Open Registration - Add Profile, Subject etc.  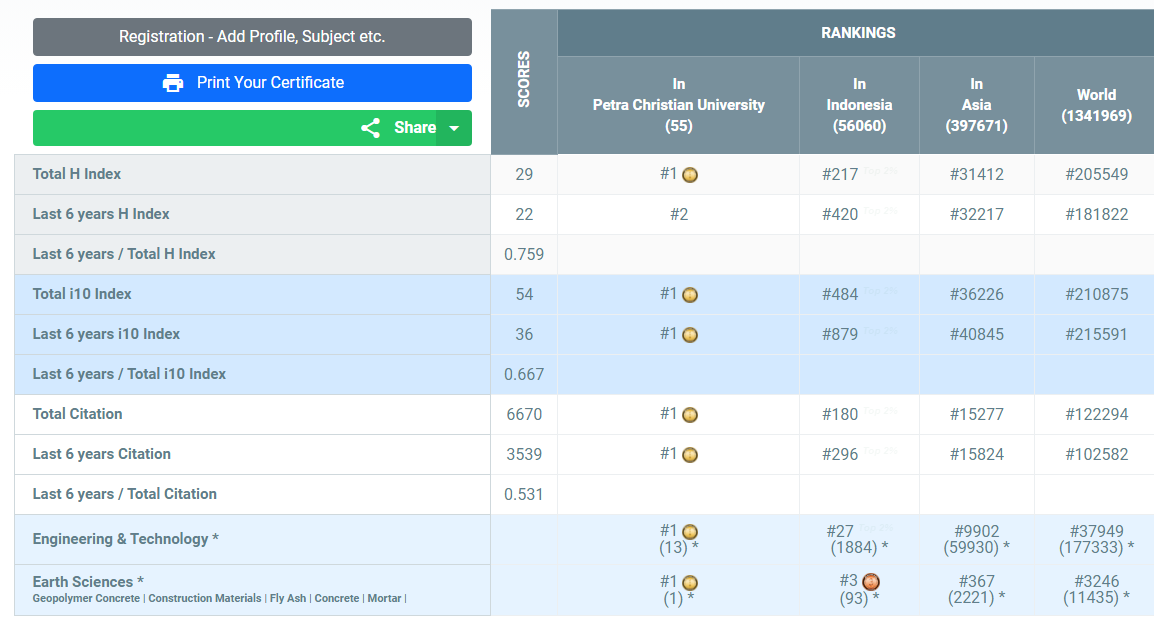pyautogui.click(x=252, y=37)
